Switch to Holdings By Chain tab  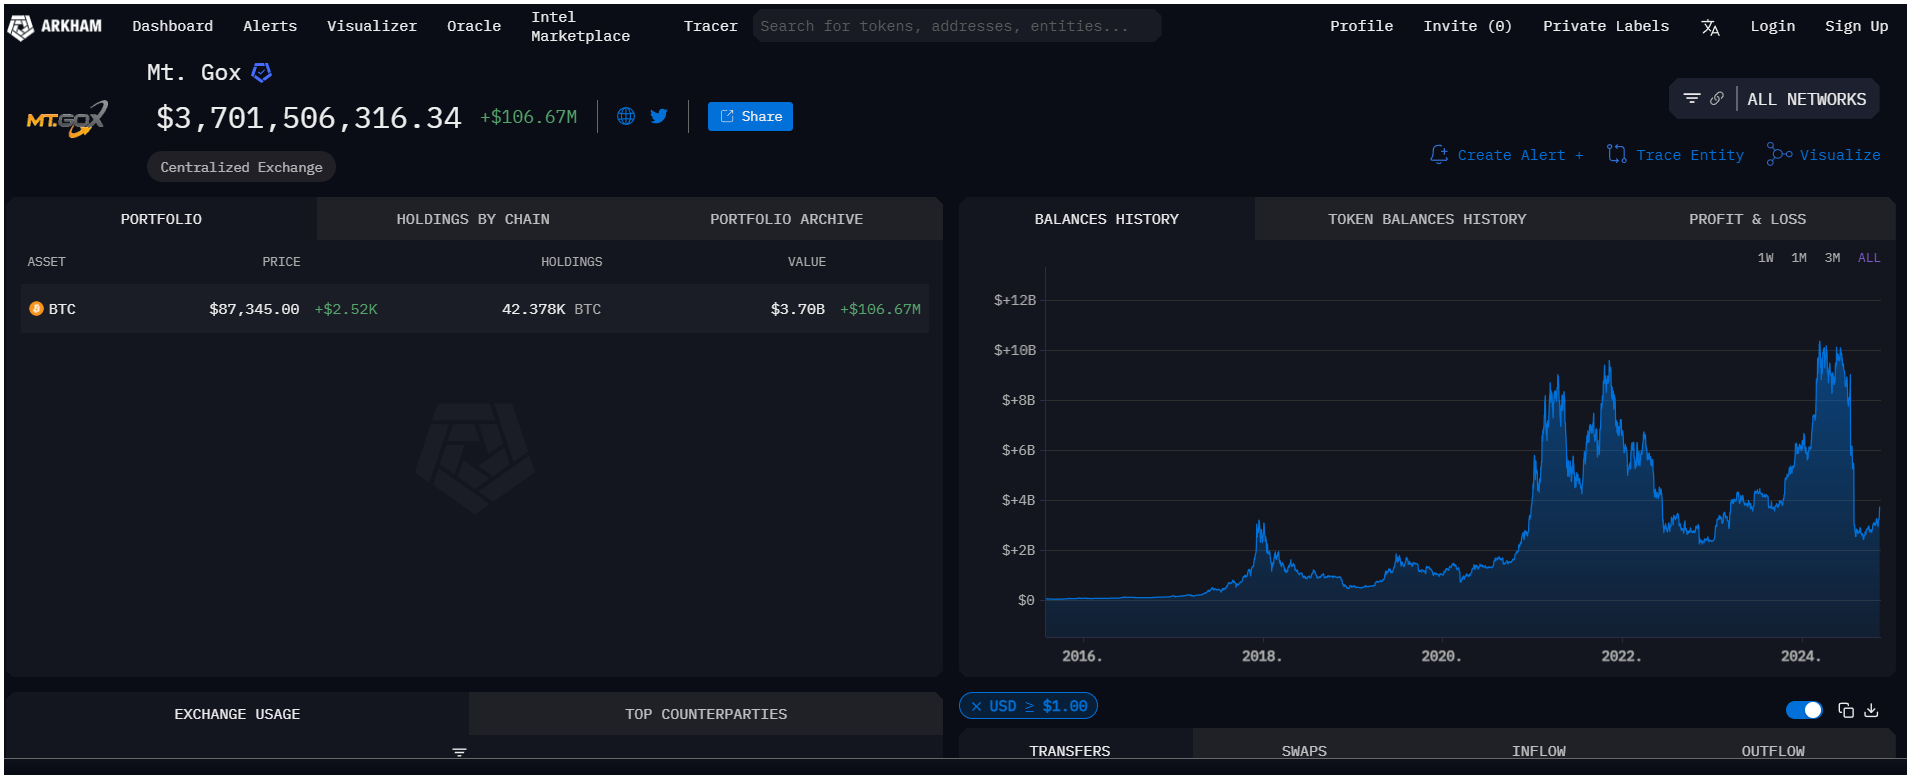[x=473, y=219]
